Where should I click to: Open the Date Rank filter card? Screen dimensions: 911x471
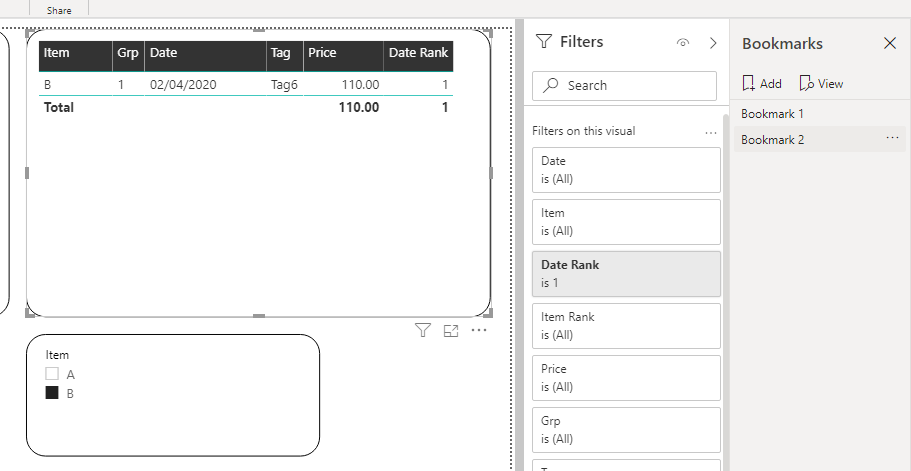coord(626,274)
